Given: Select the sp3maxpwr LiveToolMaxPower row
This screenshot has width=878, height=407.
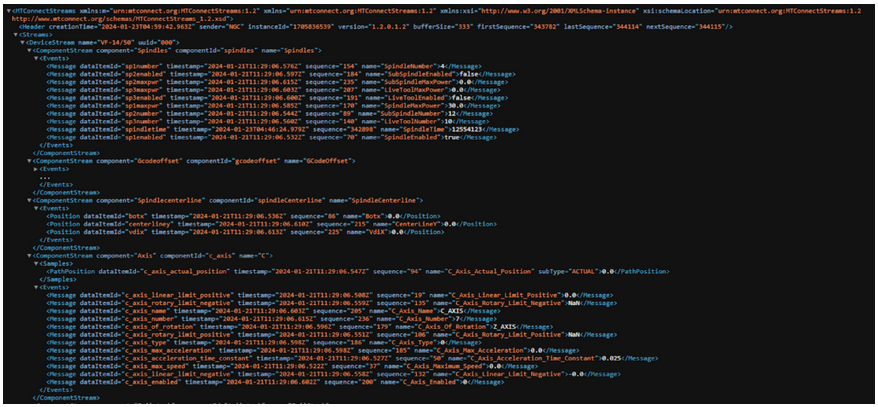Looking at the screenshot, I should pyautogui.click(x=275, y=89).
